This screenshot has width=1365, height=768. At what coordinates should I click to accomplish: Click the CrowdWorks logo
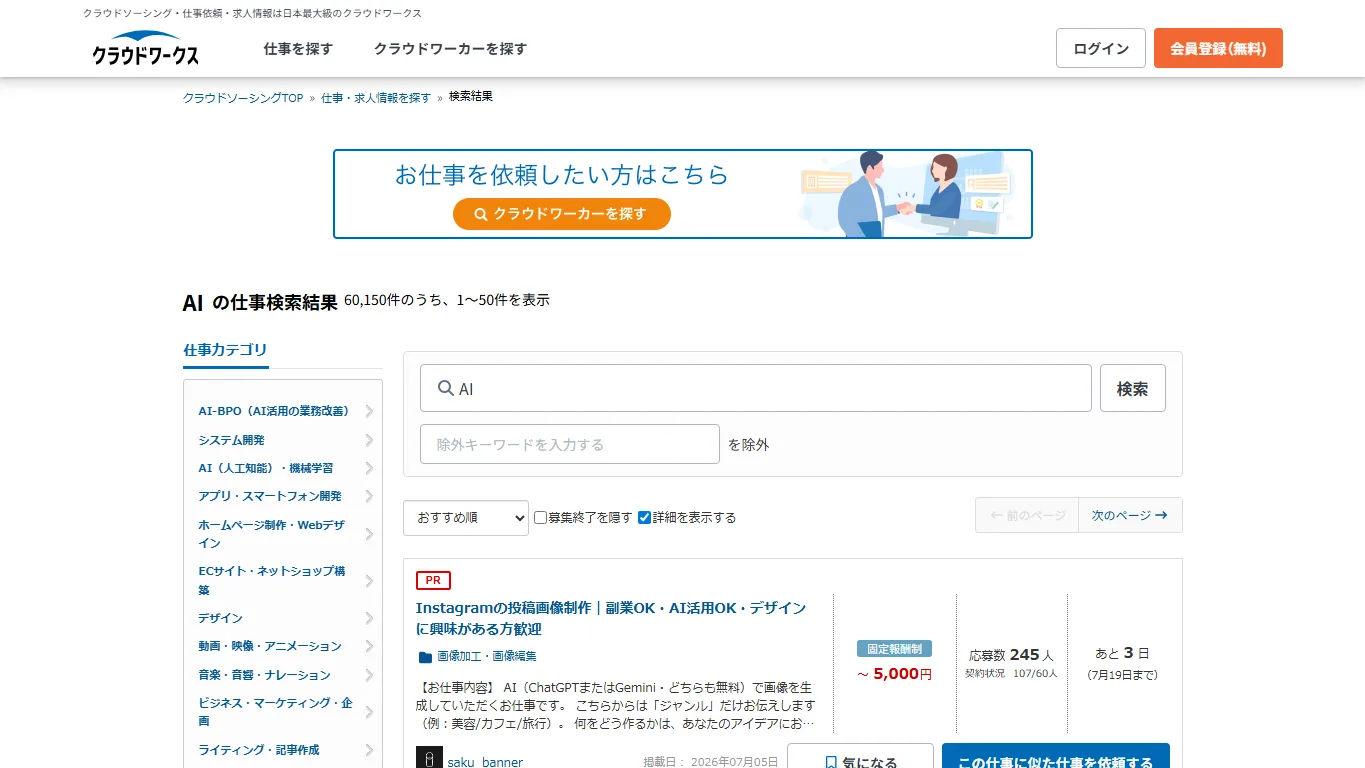point(146,48)
